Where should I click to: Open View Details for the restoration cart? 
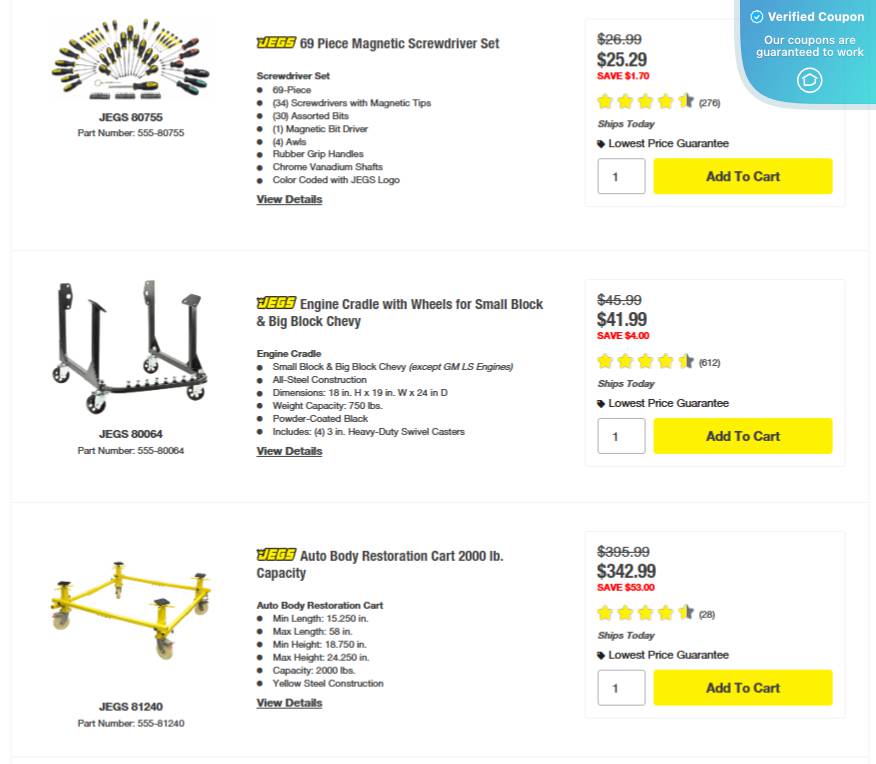tap(289, 702)
